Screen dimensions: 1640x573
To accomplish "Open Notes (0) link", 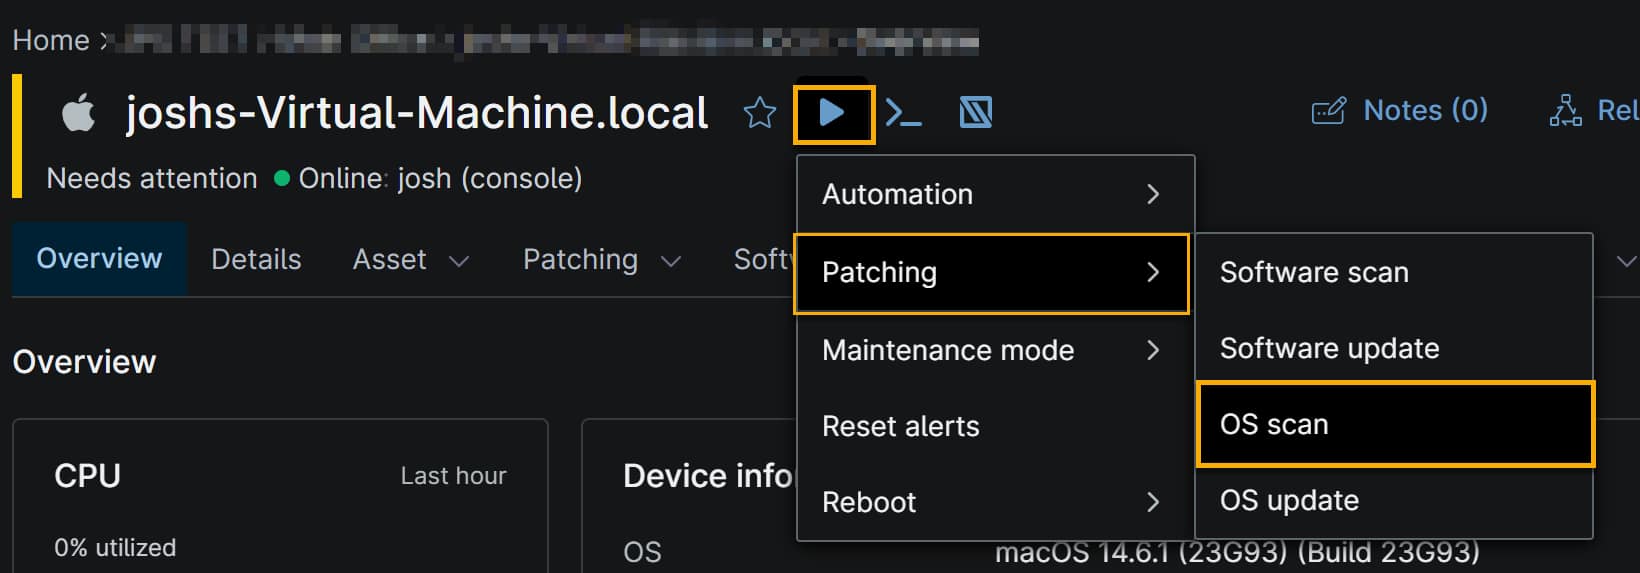I will coord(1424,110).
